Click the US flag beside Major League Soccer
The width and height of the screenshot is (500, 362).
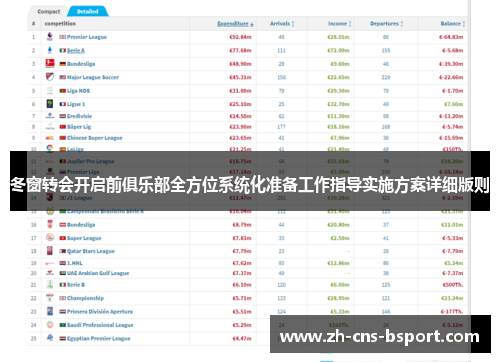click(x=63, y=77)
